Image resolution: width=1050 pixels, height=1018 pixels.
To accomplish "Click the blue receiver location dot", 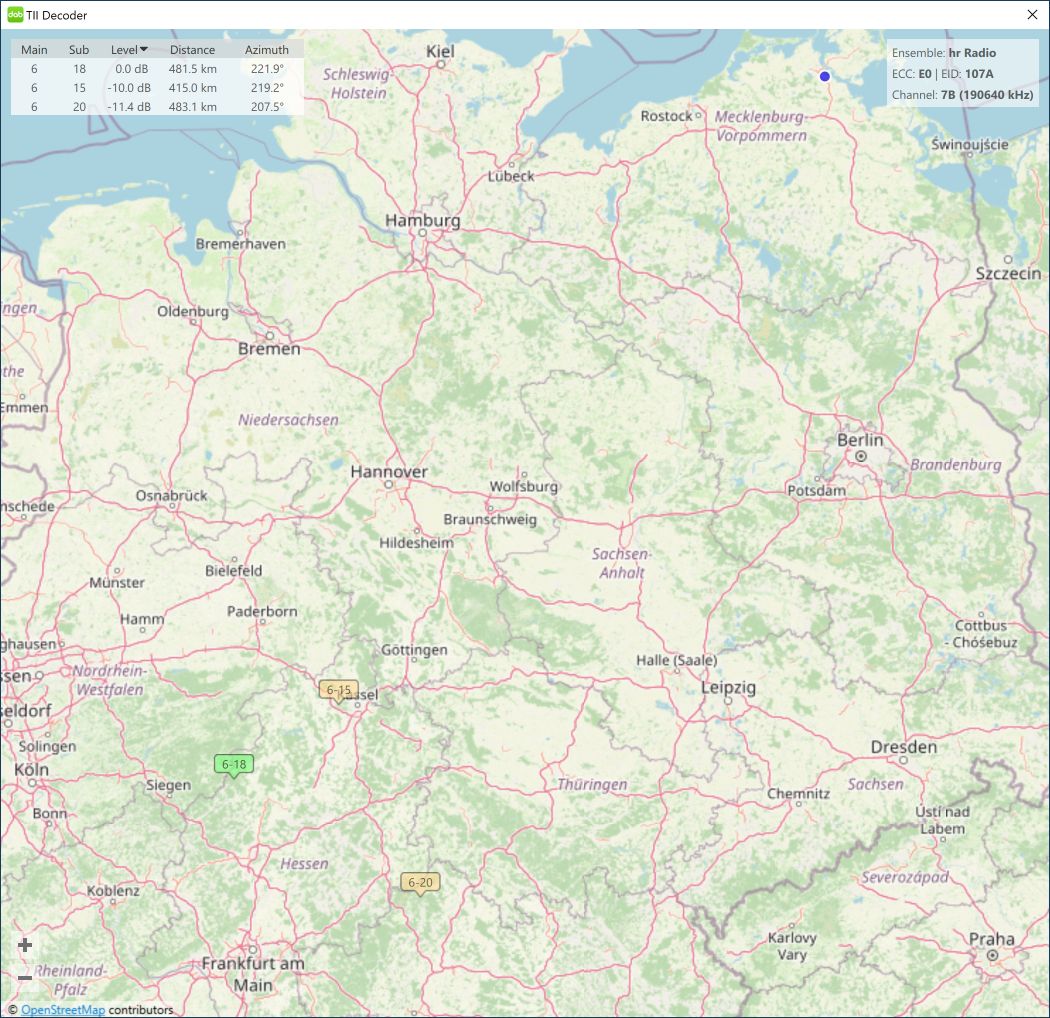I will click(825, 76).
